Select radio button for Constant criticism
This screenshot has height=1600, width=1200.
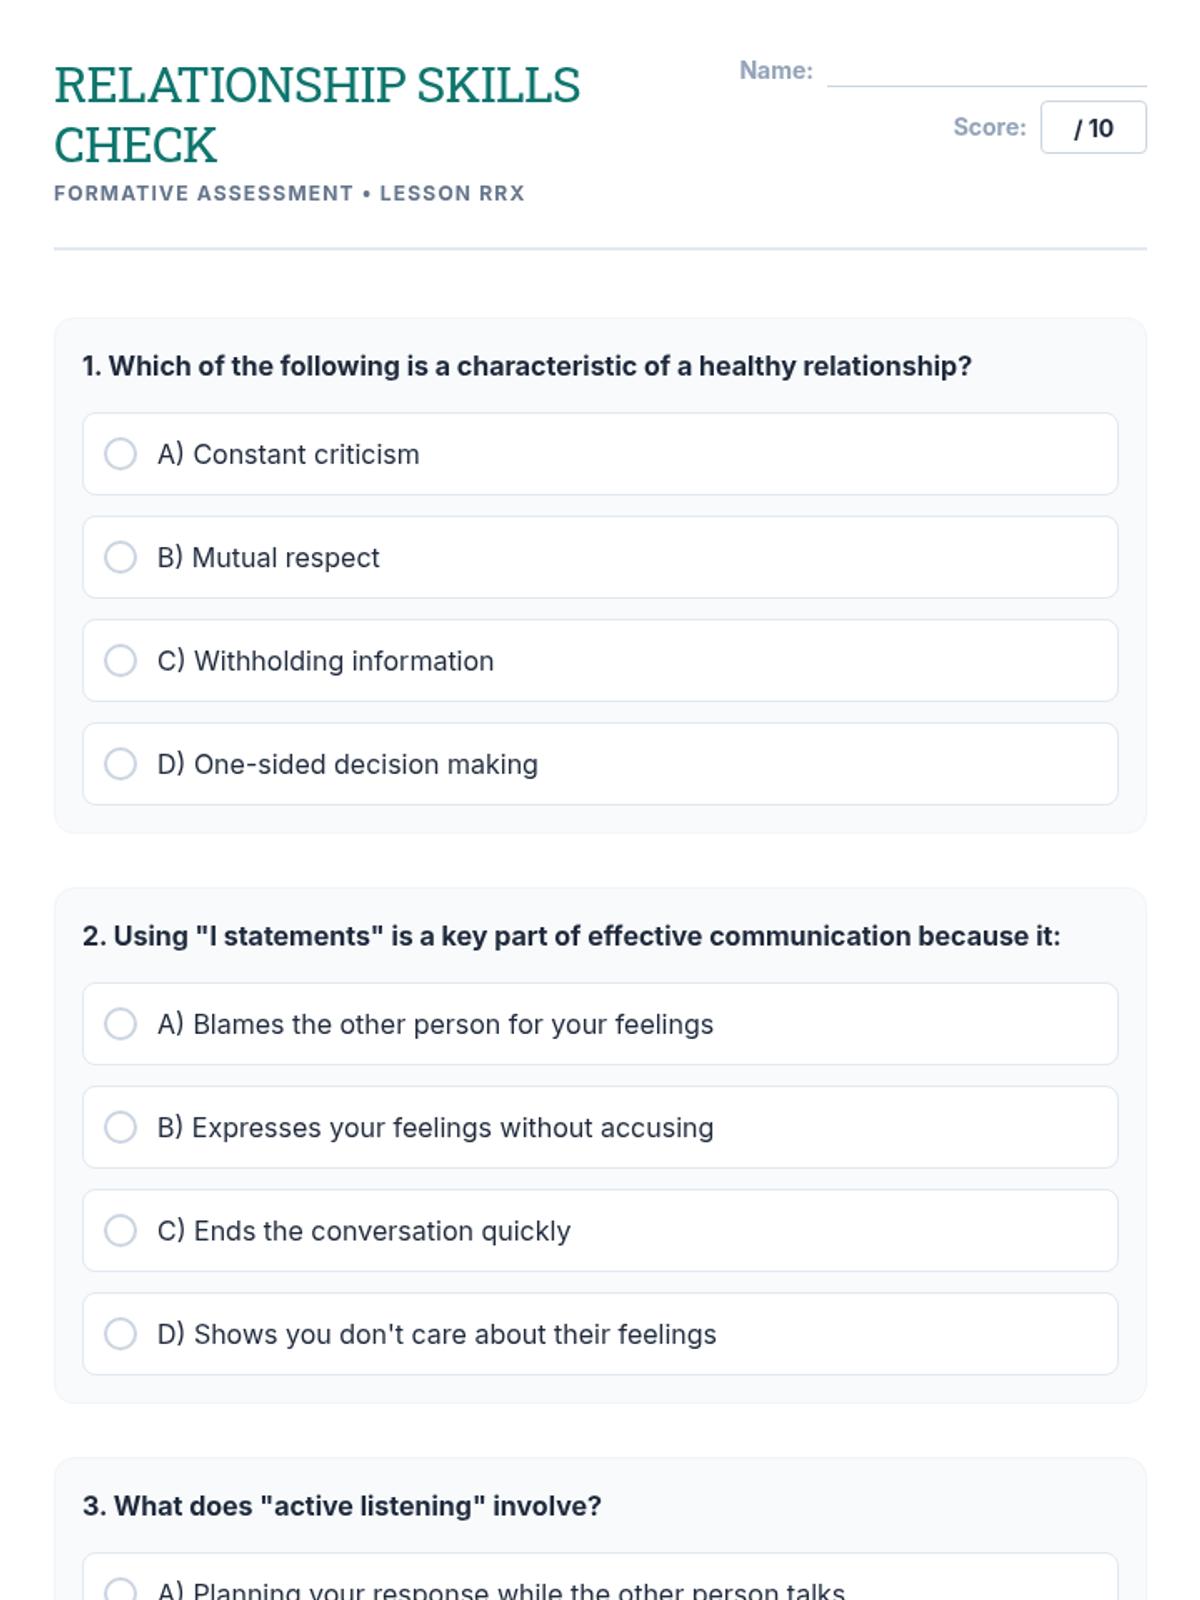(x=120, y=454)
